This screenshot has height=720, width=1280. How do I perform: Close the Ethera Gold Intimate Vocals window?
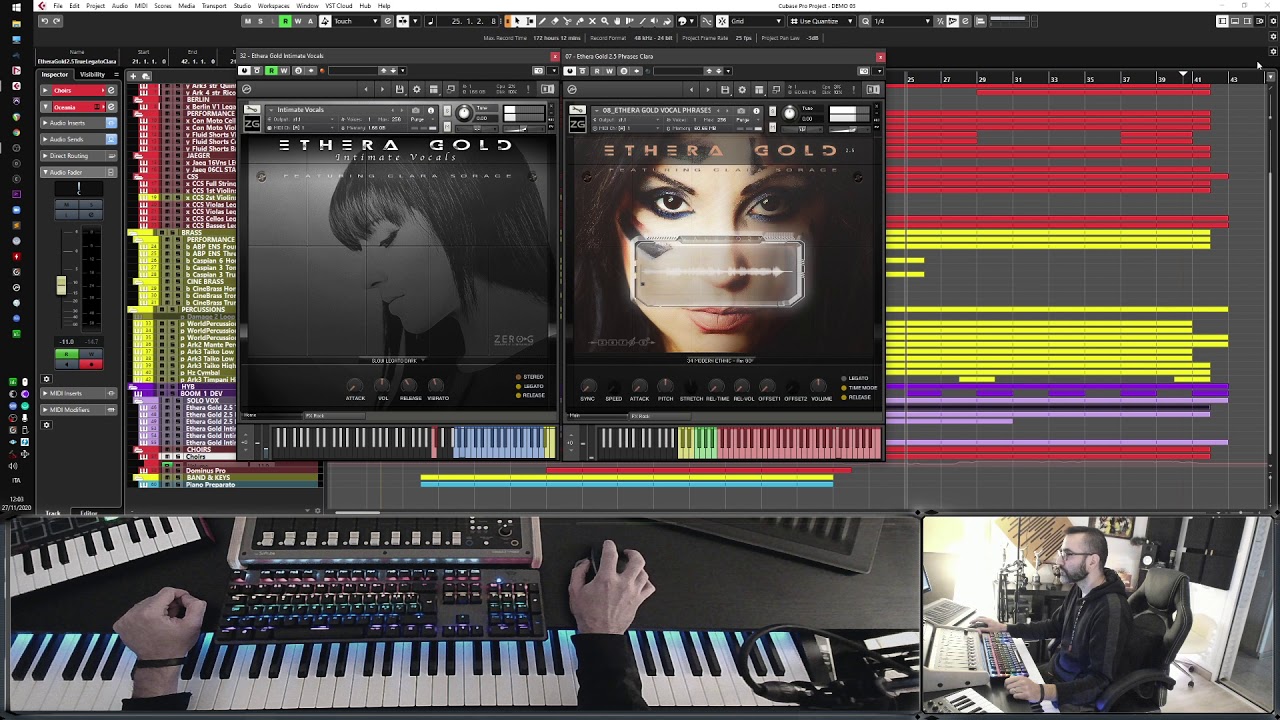pyautogui.click(x=555, y=56)
